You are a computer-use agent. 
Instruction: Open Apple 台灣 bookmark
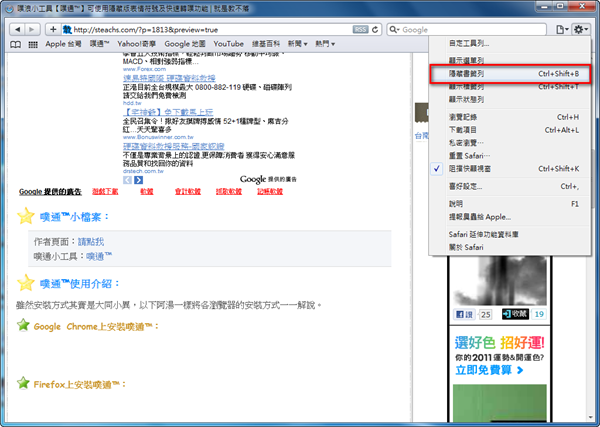pyautogui.click(x=63, y=44)
